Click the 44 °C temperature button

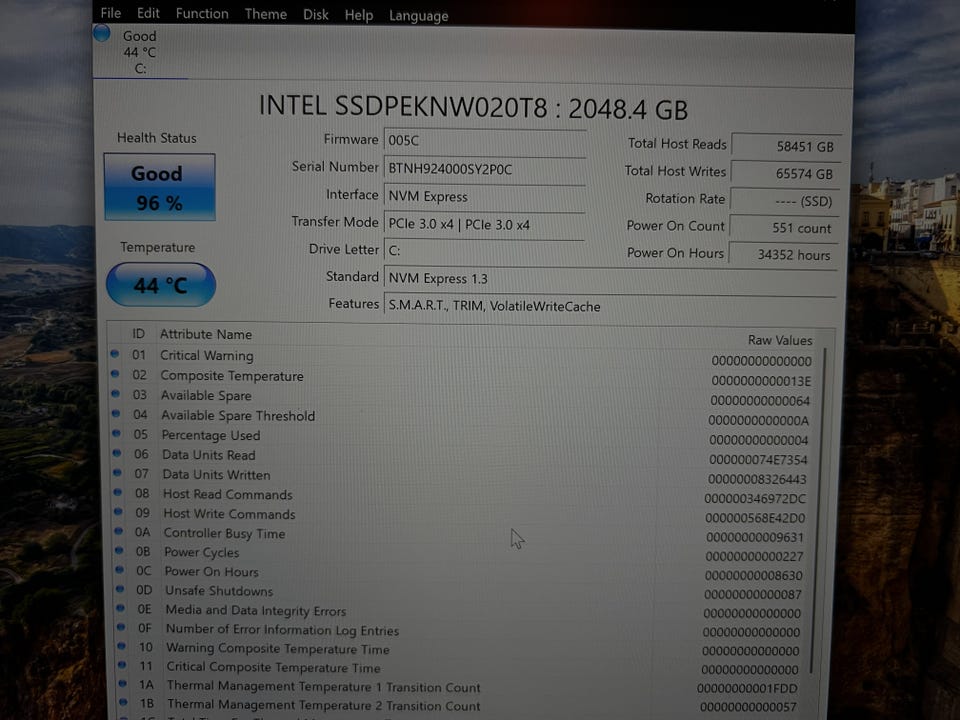click(160, 285)
